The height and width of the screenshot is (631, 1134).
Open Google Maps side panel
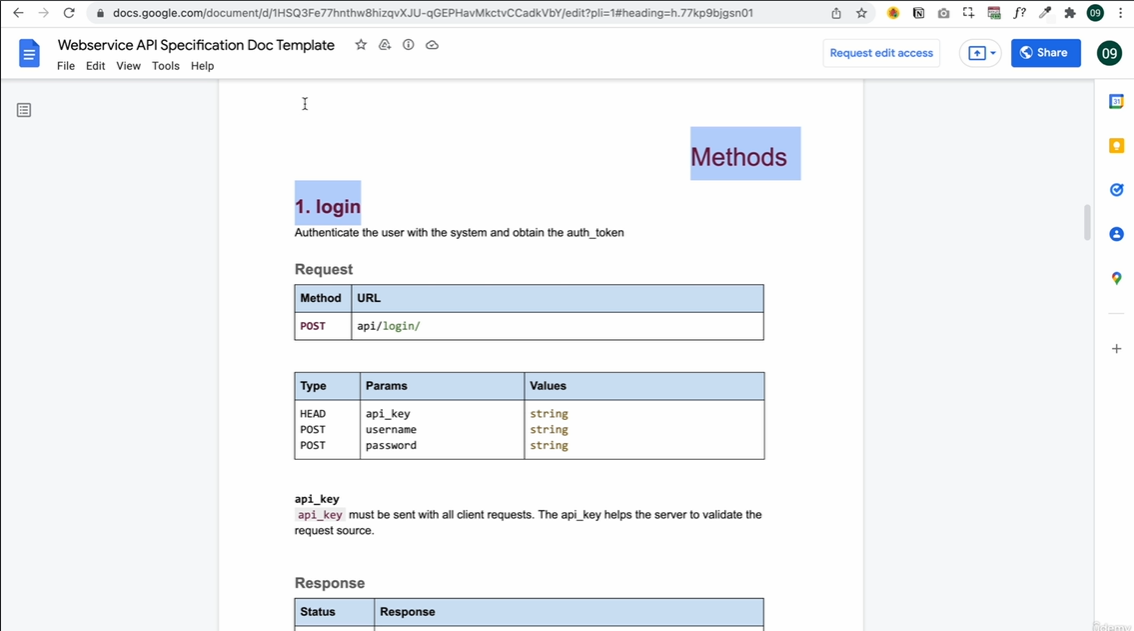coord(1117,278)
